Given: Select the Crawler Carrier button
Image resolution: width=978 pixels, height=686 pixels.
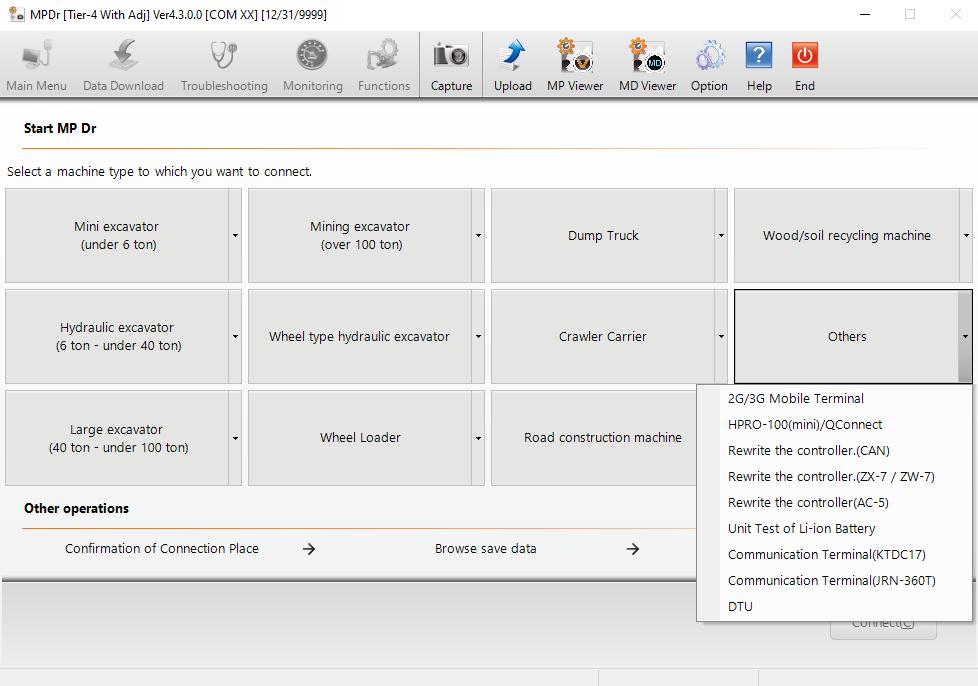Looking at the screenshot, I should (603, 337).
